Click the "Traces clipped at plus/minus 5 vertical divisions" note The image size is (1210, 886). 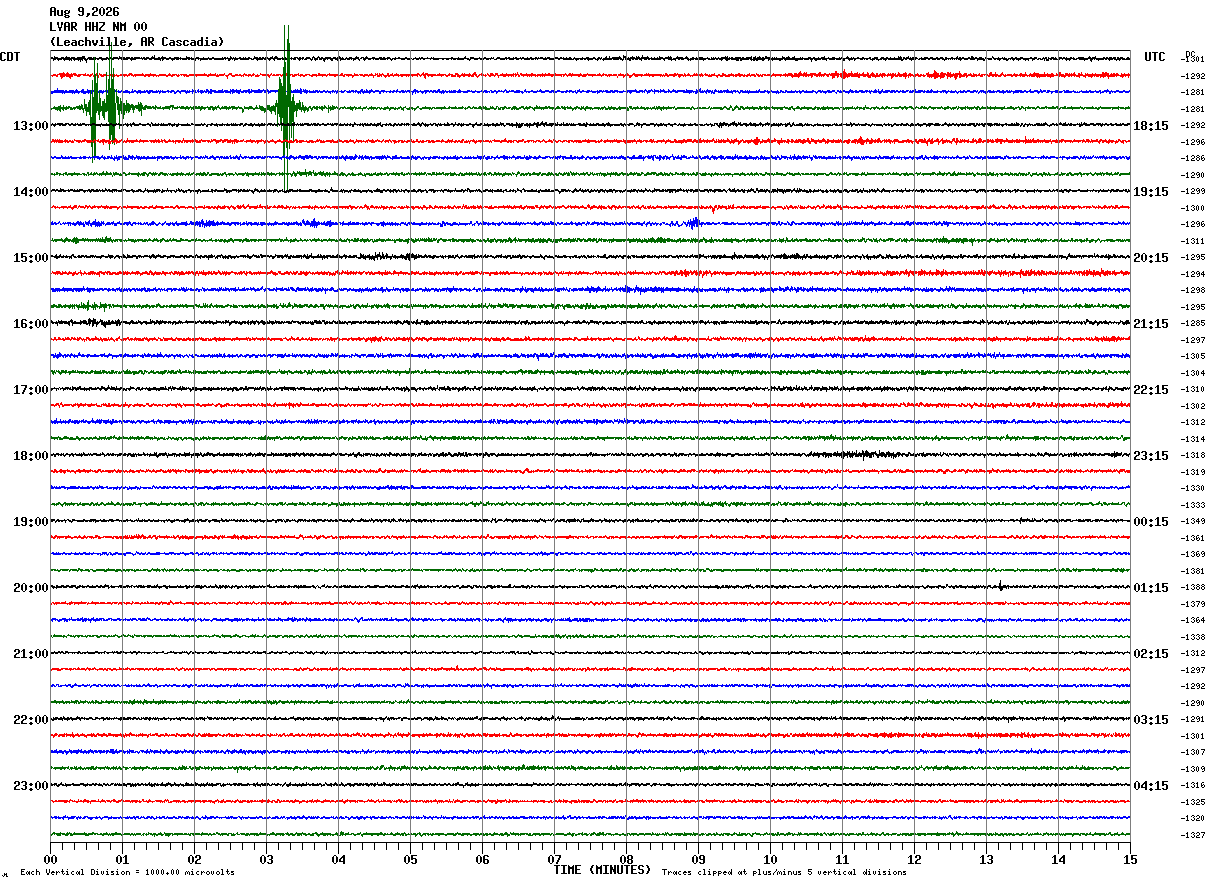pos(784,873)
